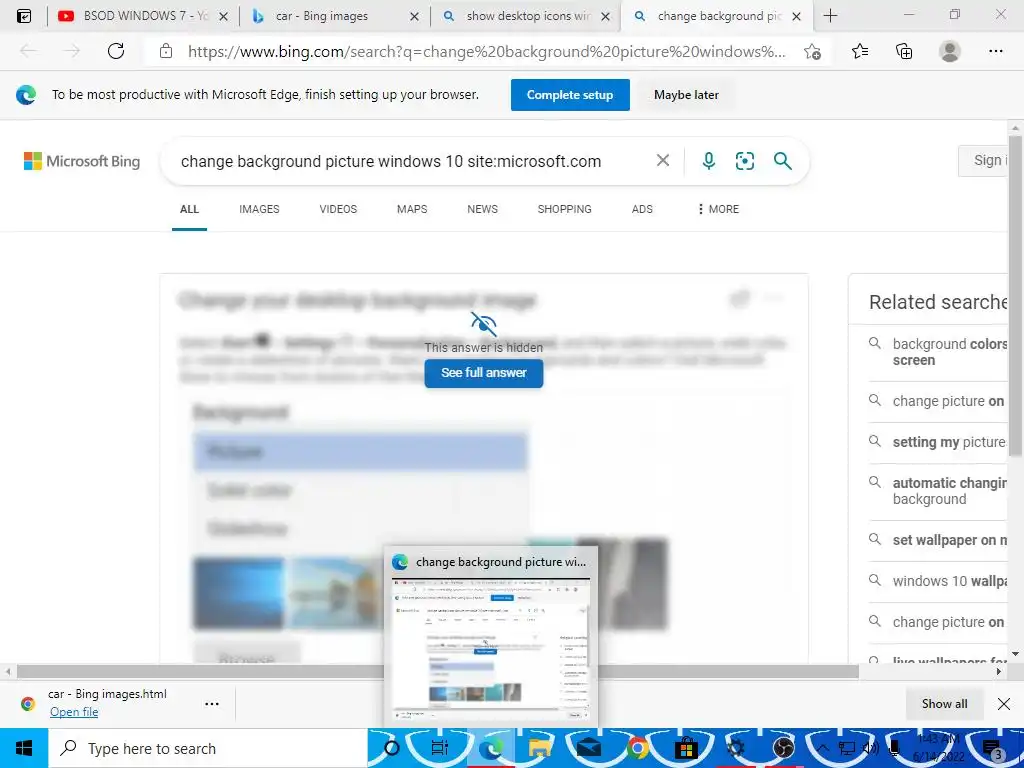Select the IMAGES search tab

[x=259, y=209]
